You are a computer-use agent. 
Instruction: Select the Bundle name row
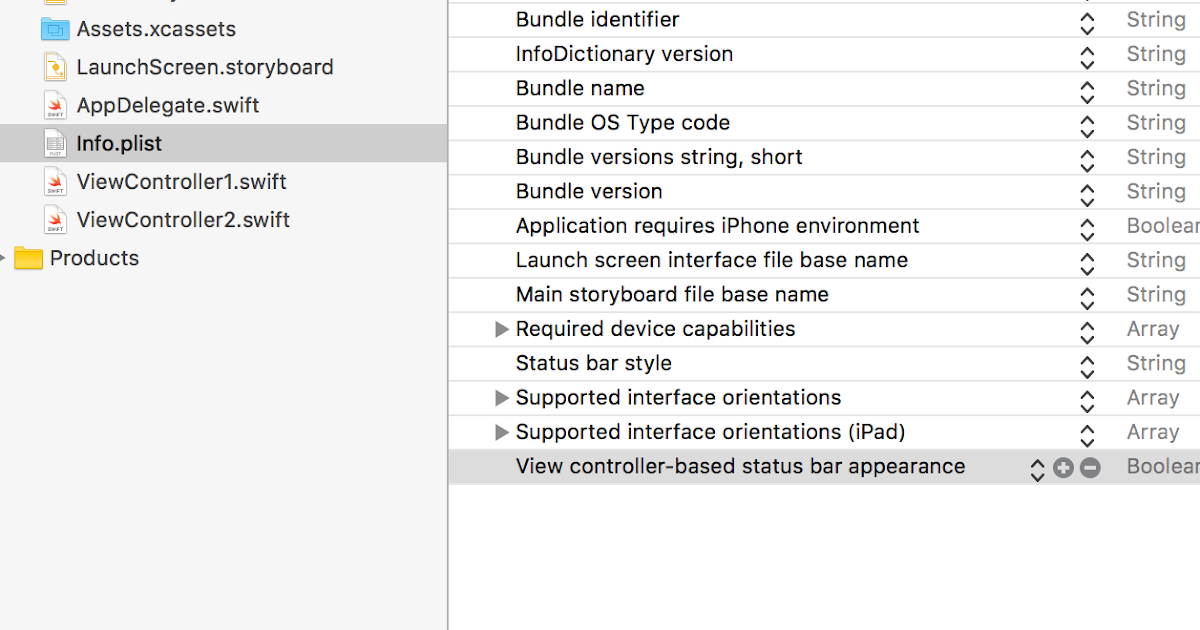click(x=580, y=88)
